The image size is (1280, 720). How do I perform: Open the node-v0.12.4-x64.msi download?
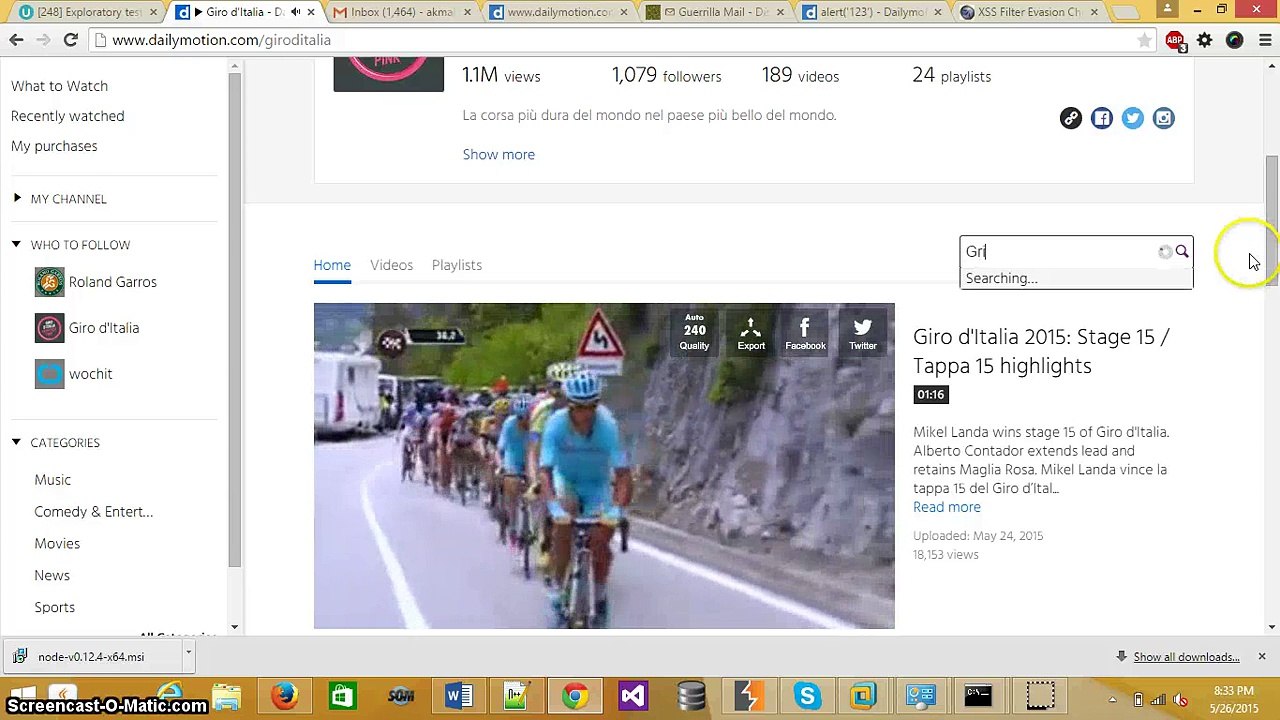[91, 657]
